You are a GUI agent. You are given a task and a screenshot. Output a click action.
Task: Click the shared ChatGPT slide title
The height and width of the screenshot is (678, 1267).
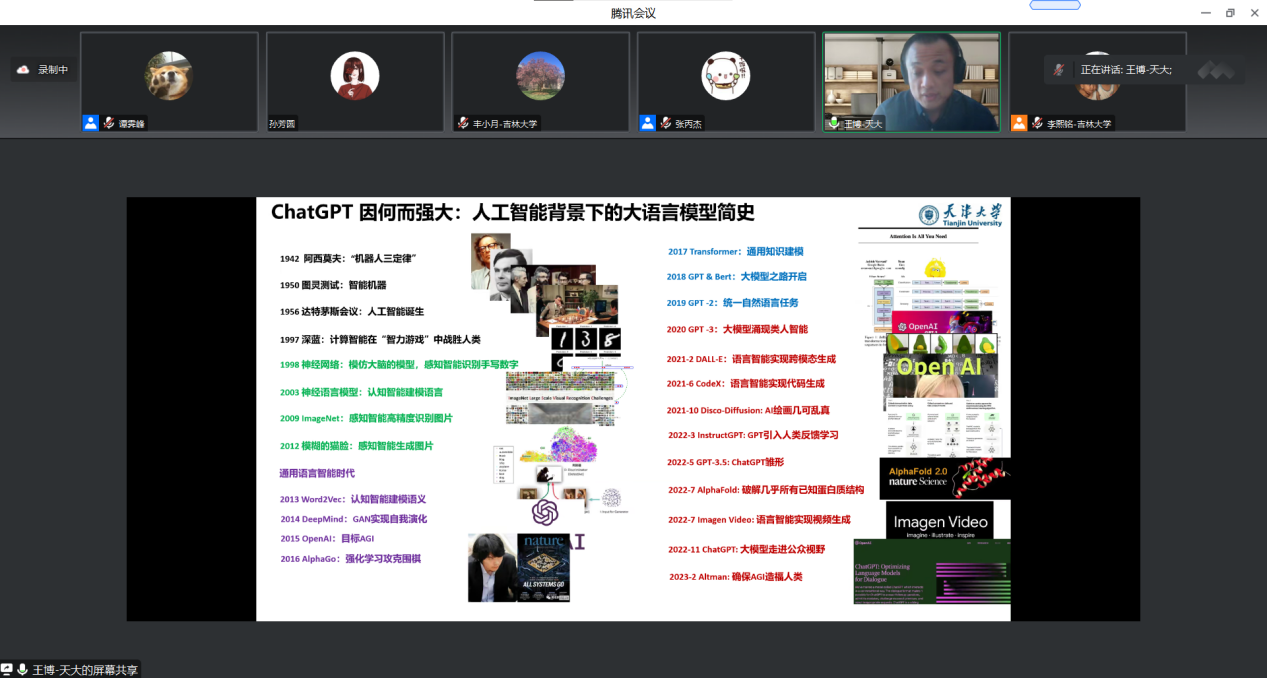coord(512,212)
